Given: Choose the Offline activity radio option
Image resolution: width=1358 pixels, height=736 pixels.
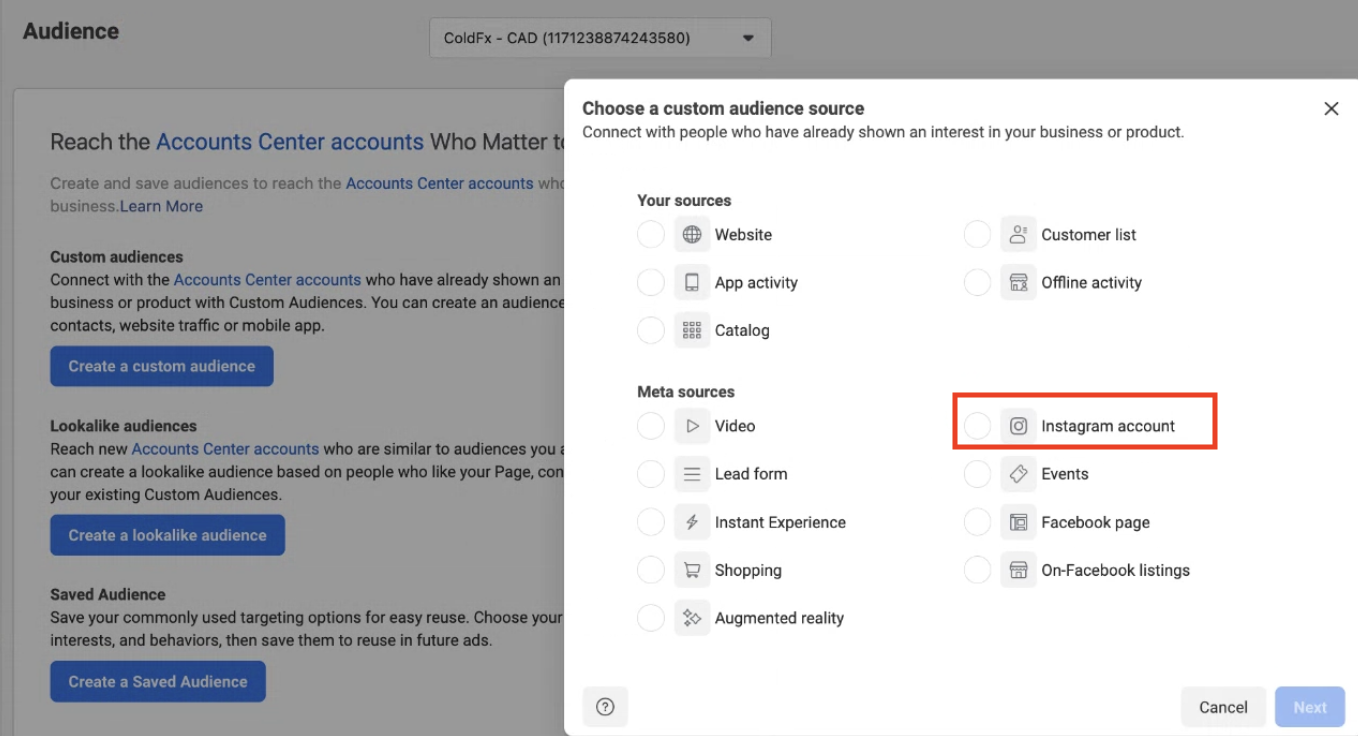Looking at the screenshot, I should (977, 283).
